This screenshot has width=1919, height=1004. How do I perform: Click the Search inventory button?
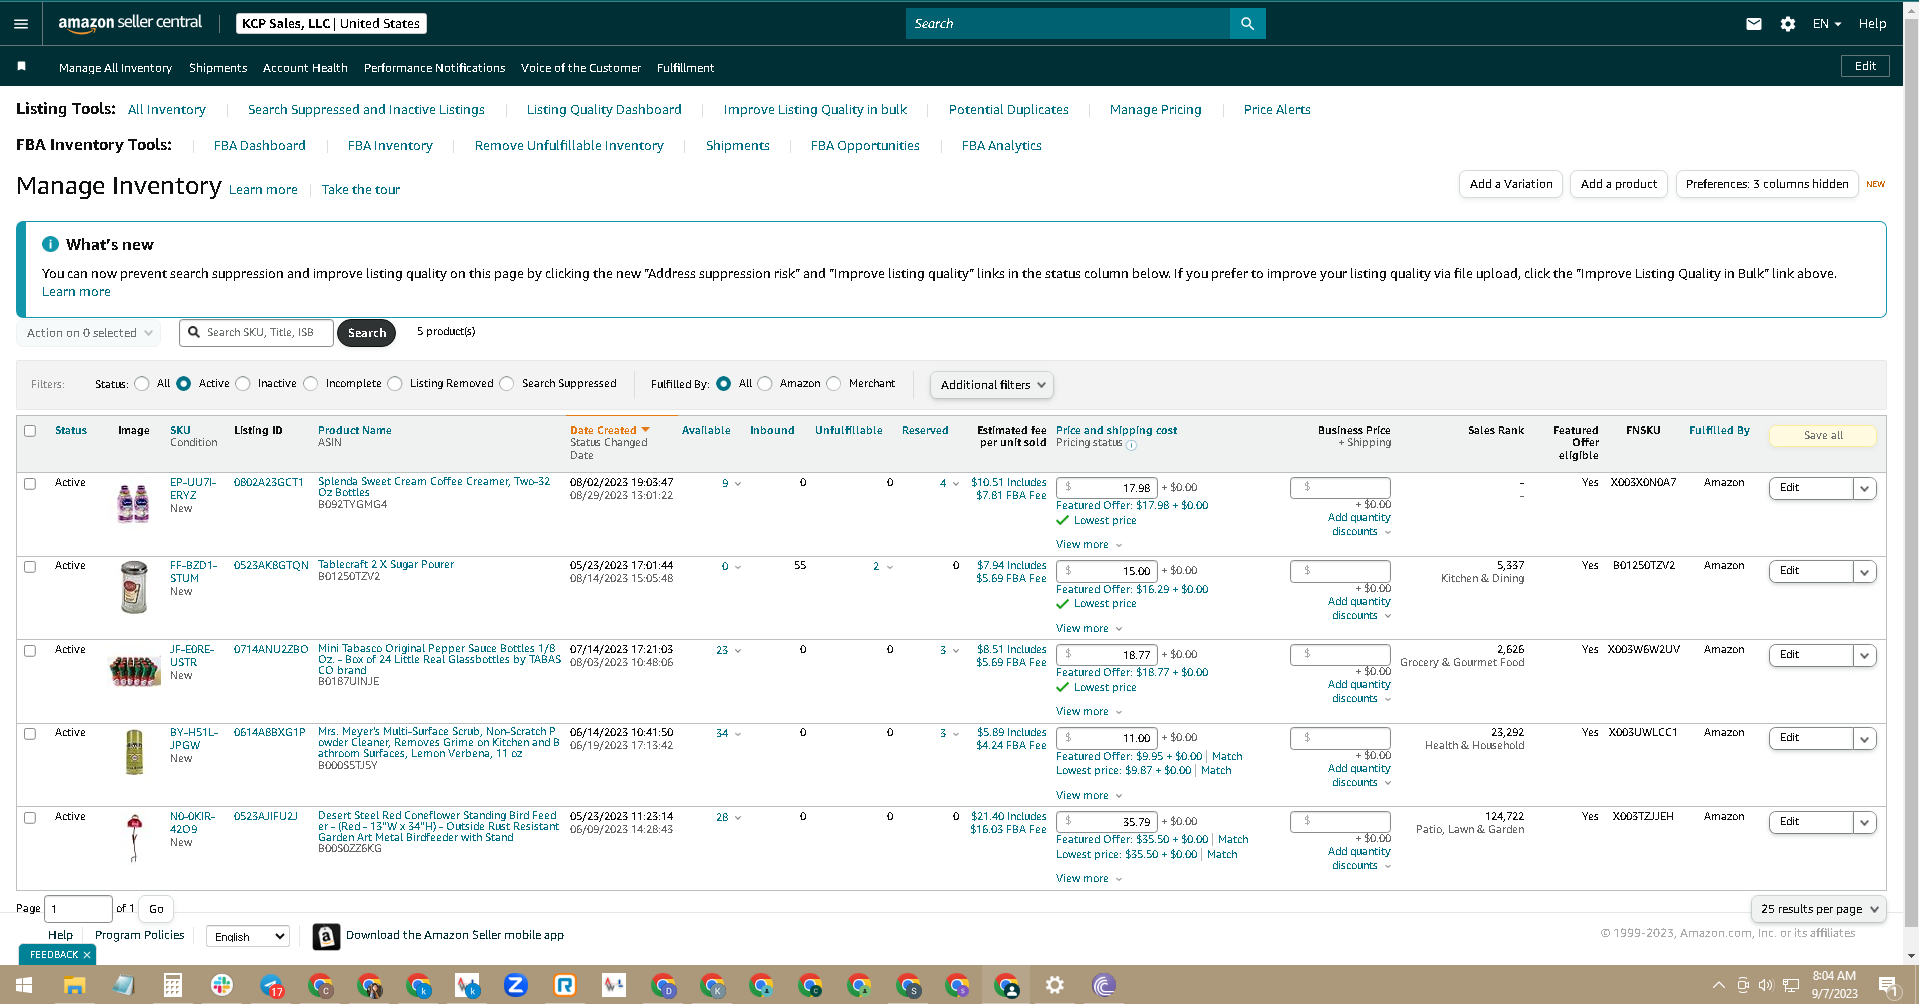(367, 333)
